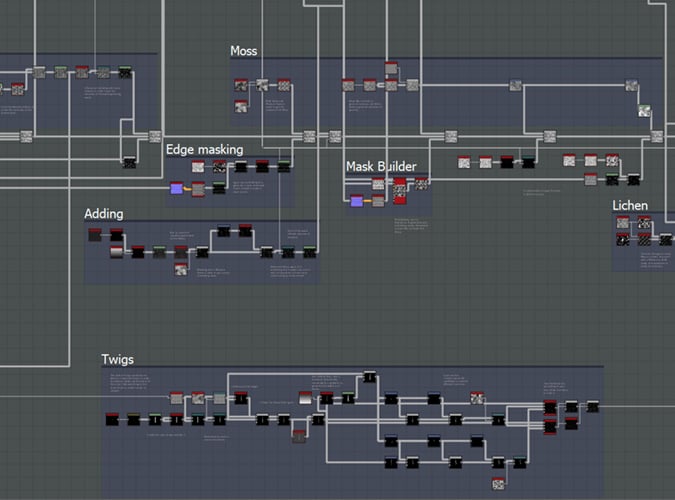
Task: Click the green-header node ending Edge masking top row
Action: point(284,166)
